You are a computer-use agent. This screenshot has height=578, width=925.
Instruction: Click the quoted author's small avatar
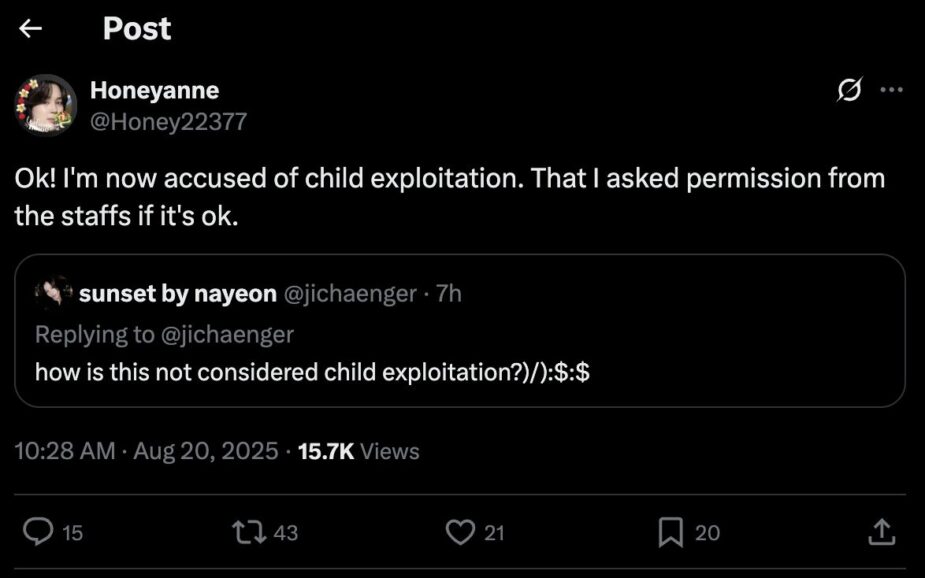tap(50, 293)
